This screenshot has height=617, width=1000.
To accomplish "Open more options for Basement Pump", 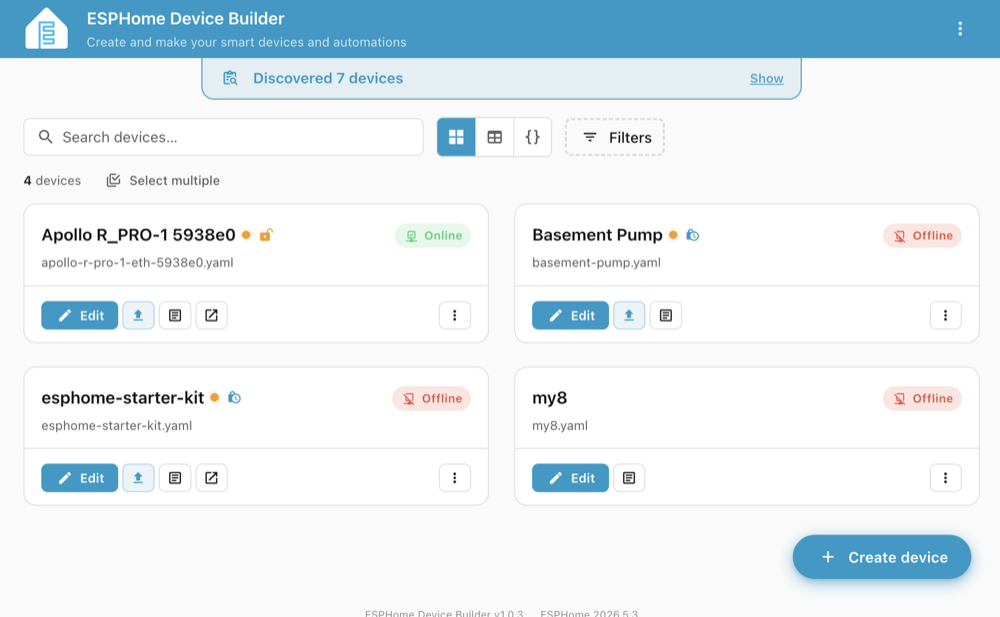I will 945,315.
